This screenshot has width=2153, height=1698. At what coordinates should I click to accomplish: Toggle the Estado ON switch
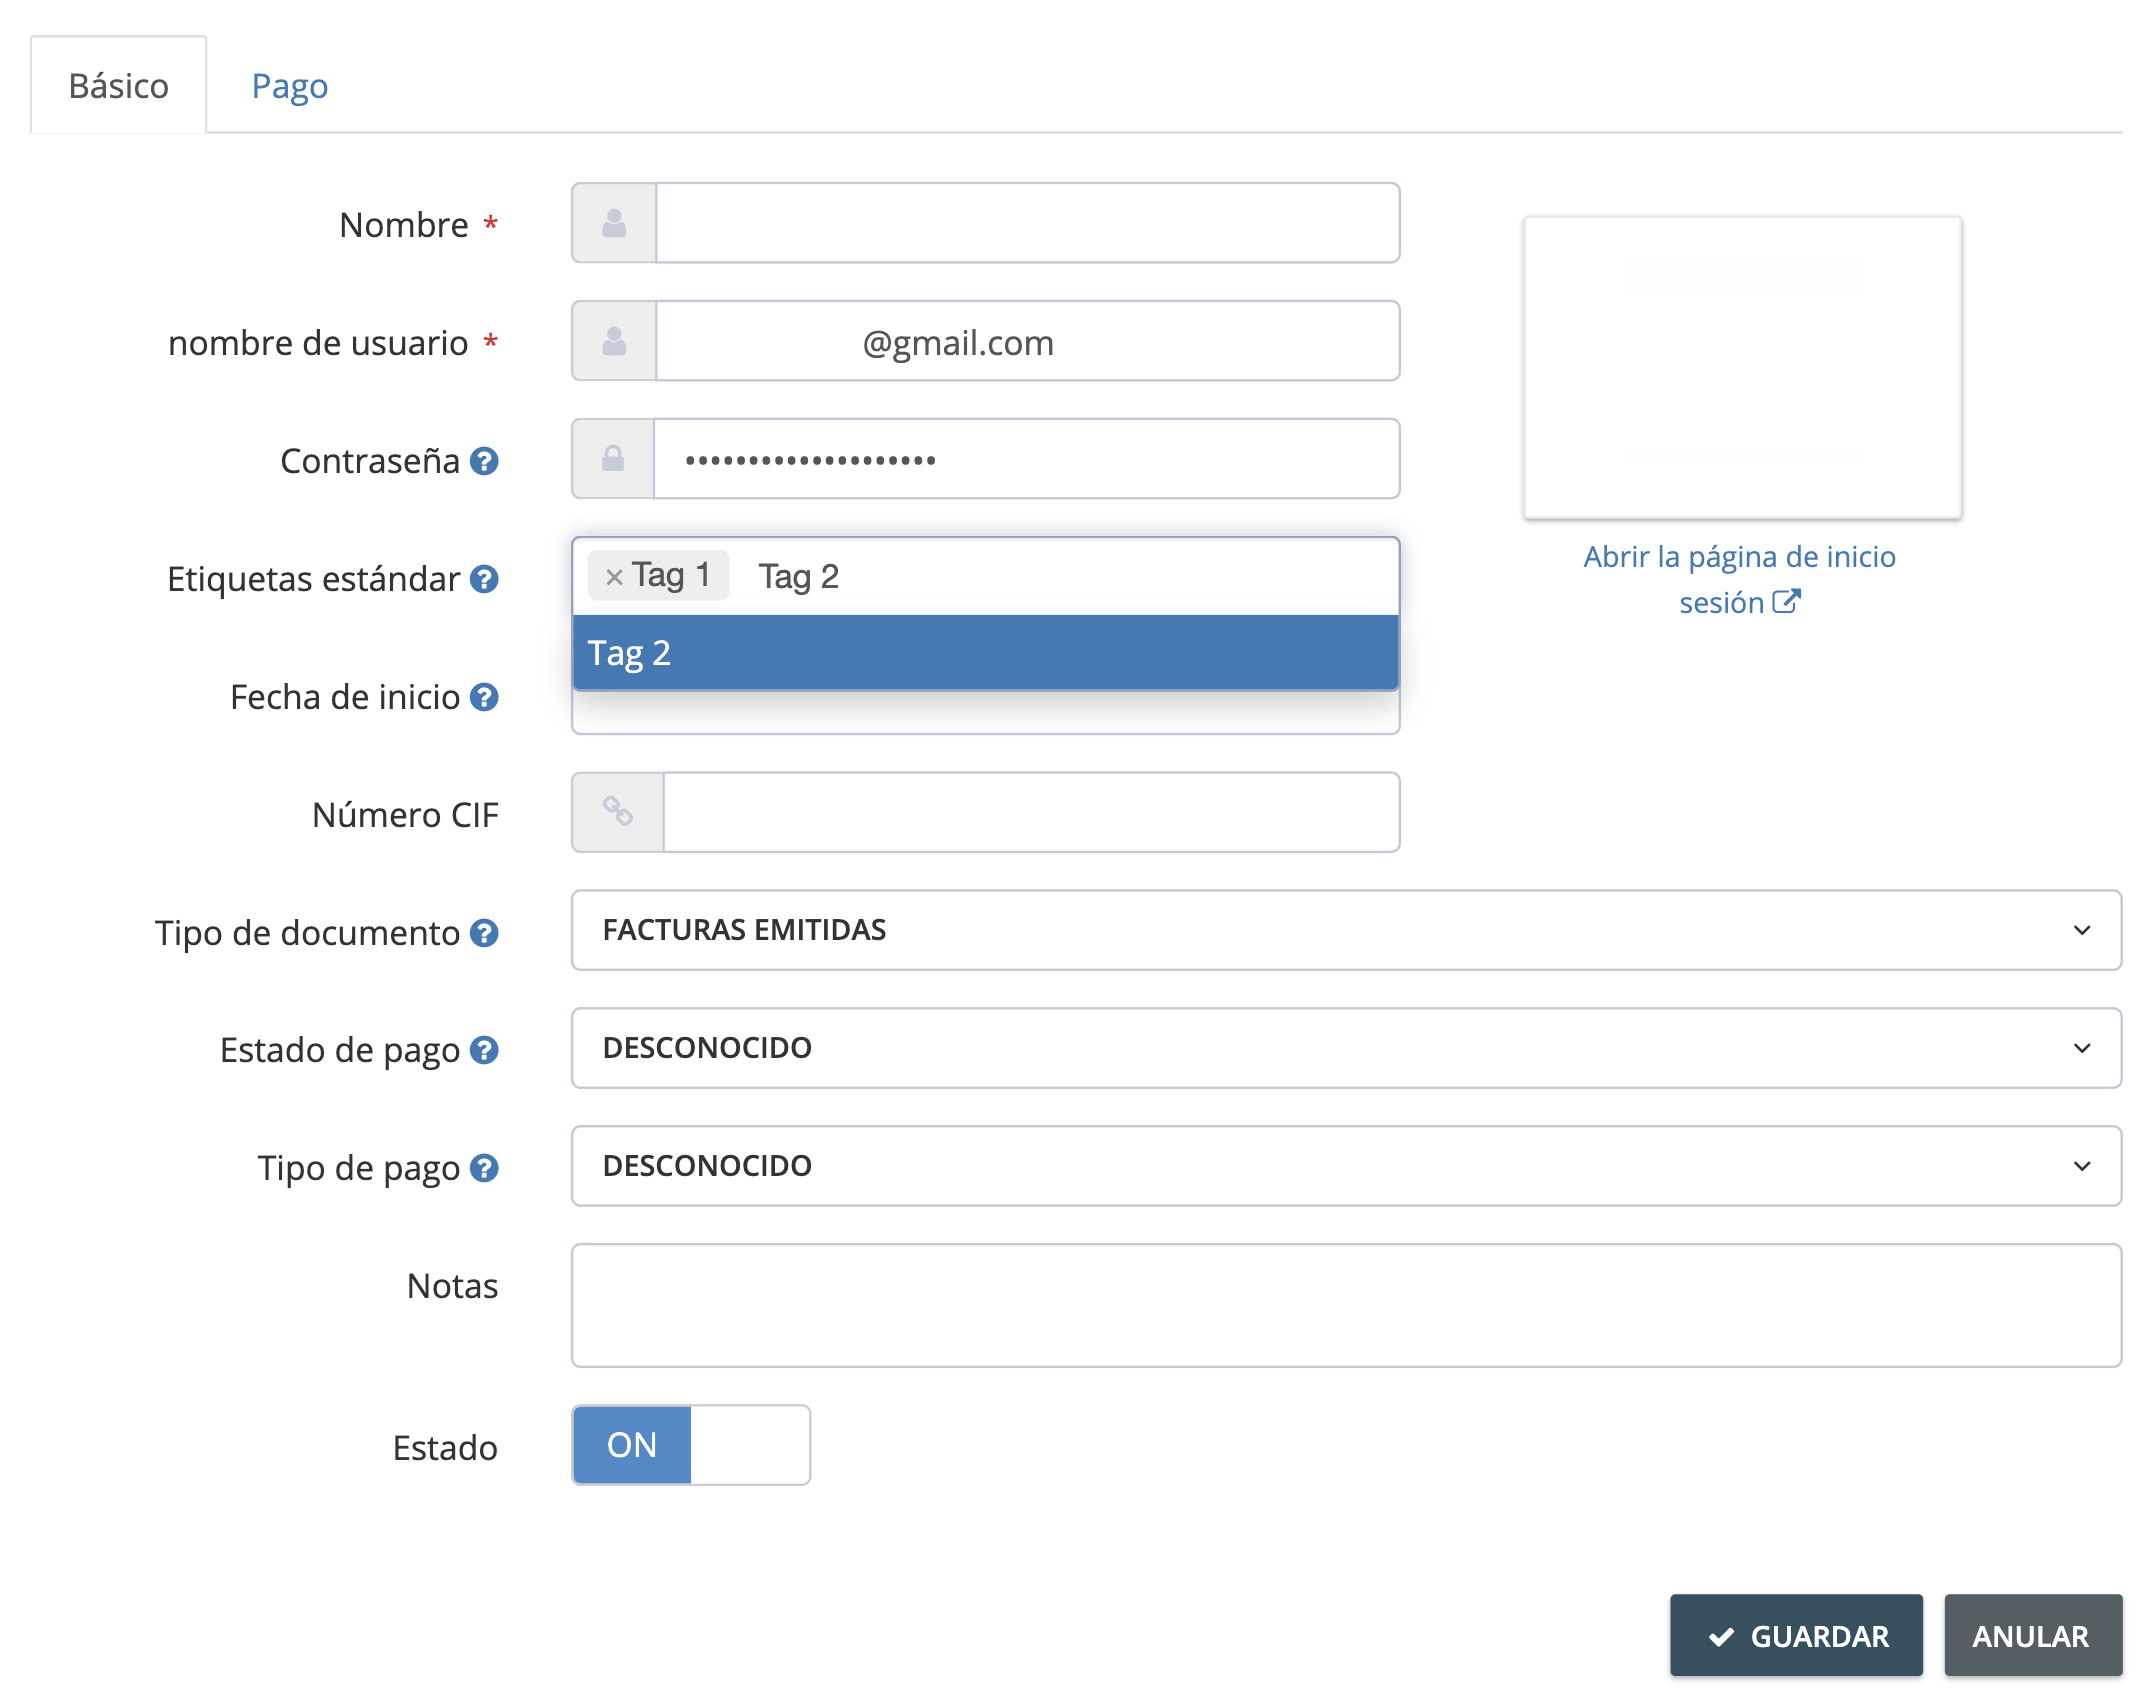click(691, 1445)
